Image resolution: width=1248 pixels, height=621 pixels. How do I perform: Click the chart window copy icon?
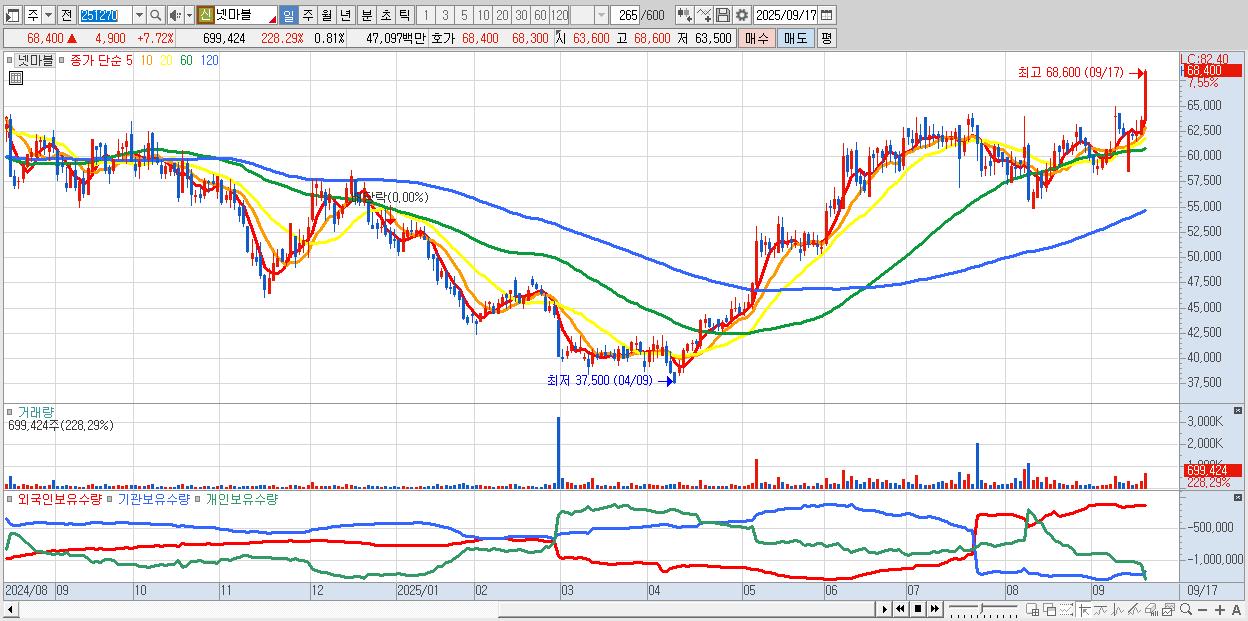[1168, 610]
